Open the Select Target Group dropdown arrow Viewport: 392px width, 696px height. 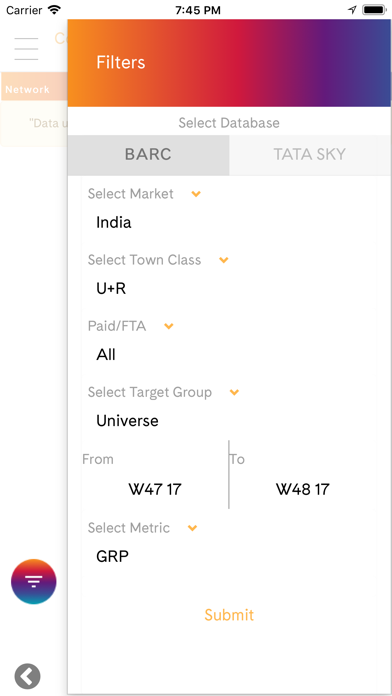(x=234, y=392)
